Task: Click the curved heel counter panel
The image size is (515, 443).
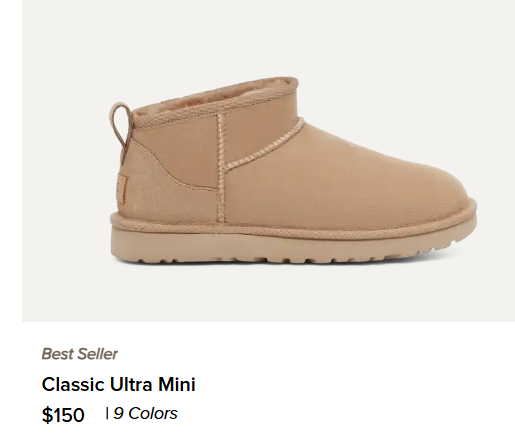Action: click(160, 187)
